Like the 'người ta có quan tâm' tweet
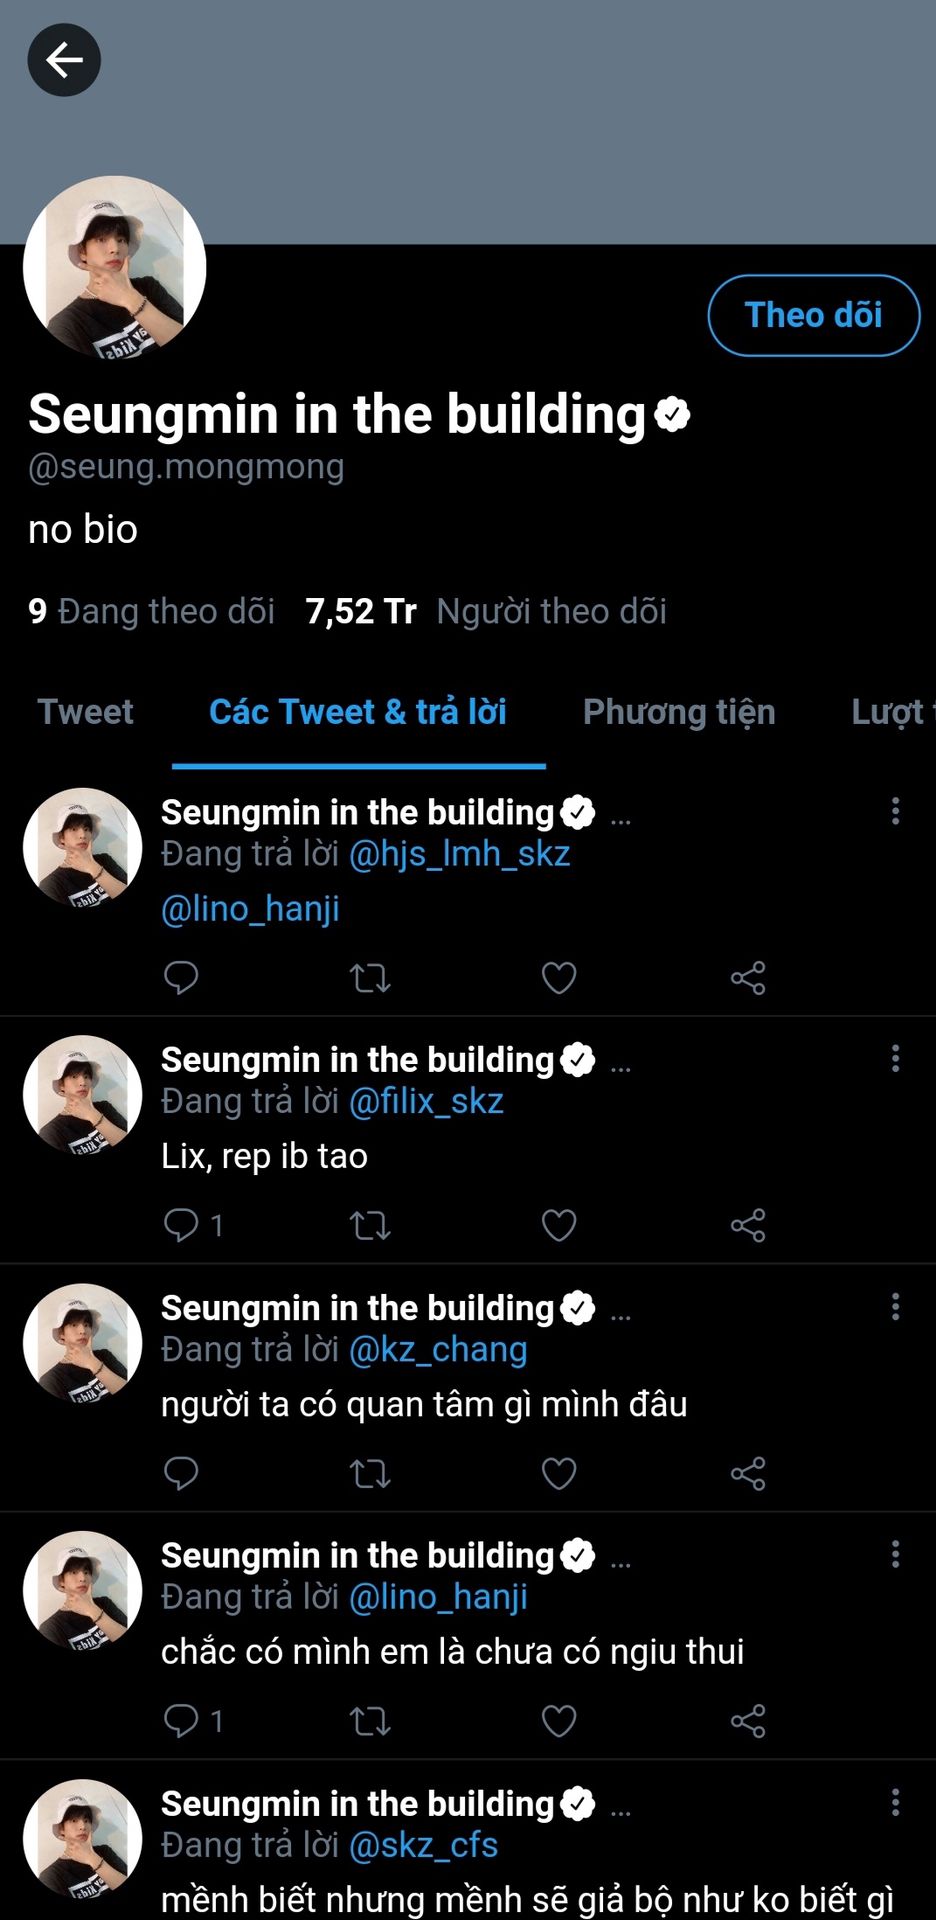Screen dimensions: 936x1920 pos(559,1473)
